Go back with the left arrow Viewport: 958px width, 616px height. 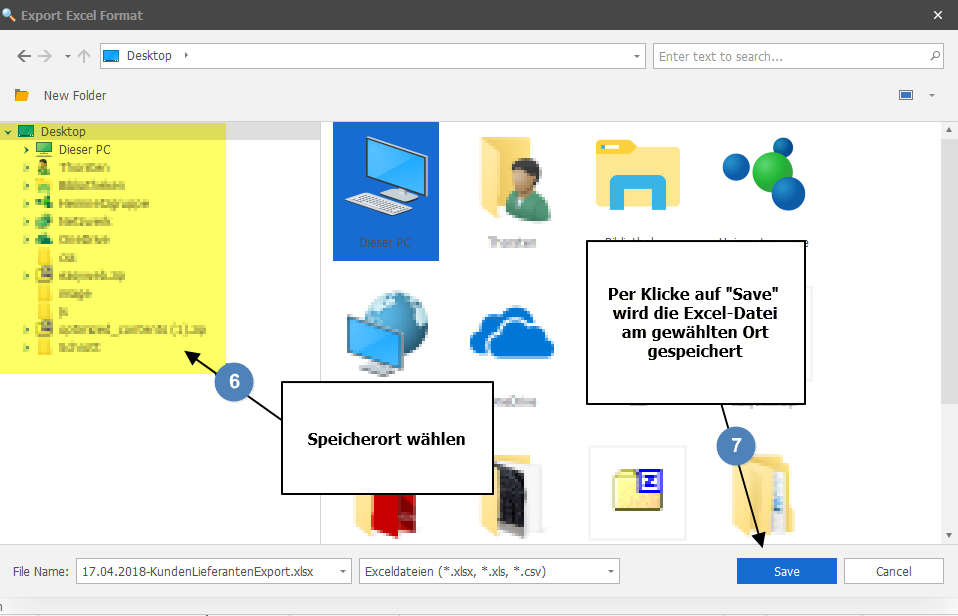pos(24,56)
